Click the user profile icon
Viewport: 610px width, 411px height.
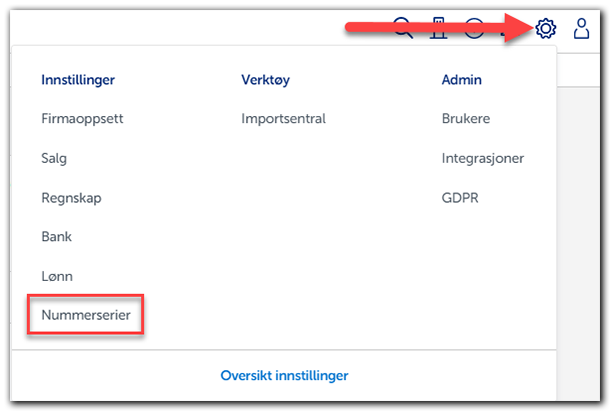(581, 29)
